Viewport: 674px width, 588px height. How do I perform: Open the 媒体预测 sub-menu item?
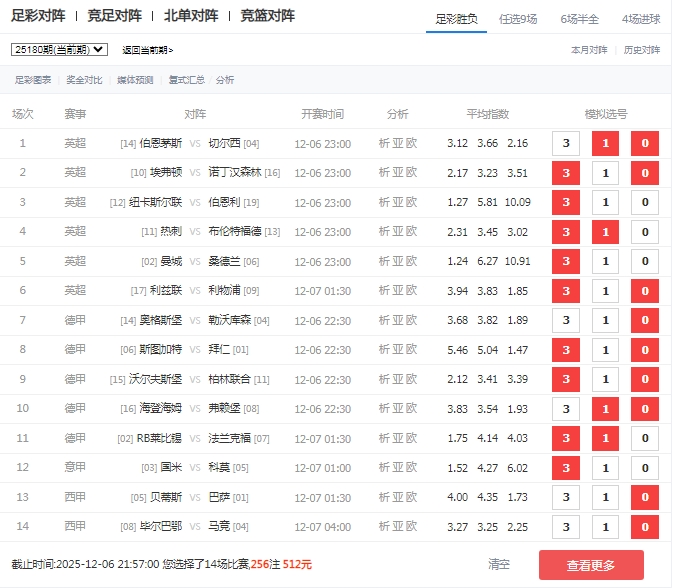click(135, 80)
